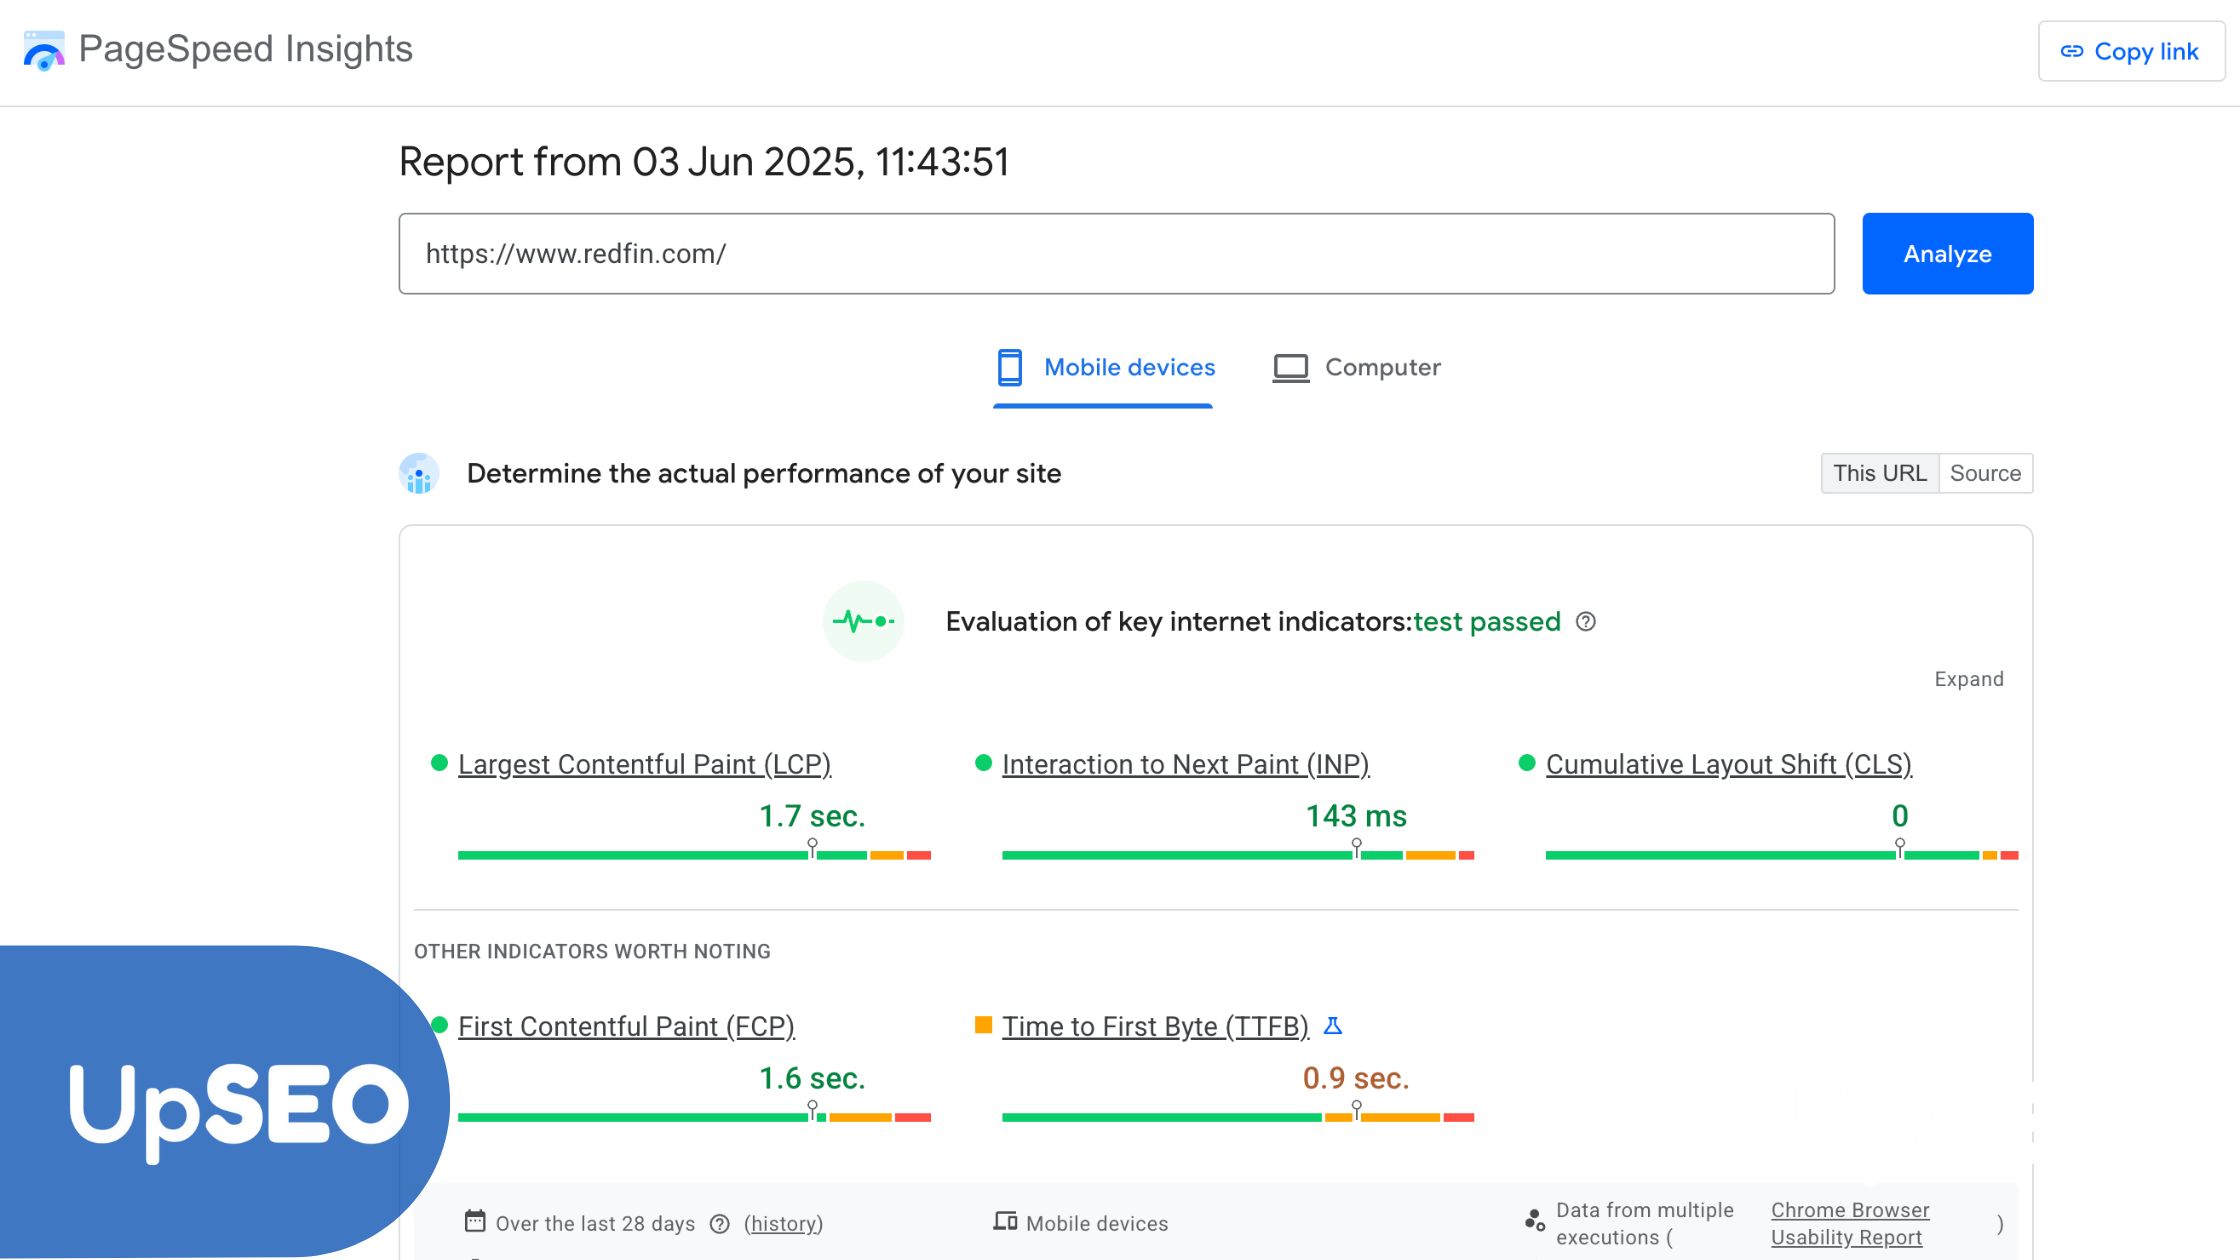Click the link icon in Copy link
The image size is (2240, 1260).
[x=2072, y=51]
